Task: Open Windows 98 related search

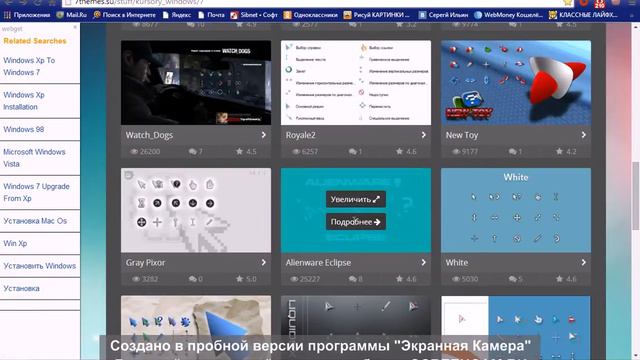Action: tap(24, 129)
